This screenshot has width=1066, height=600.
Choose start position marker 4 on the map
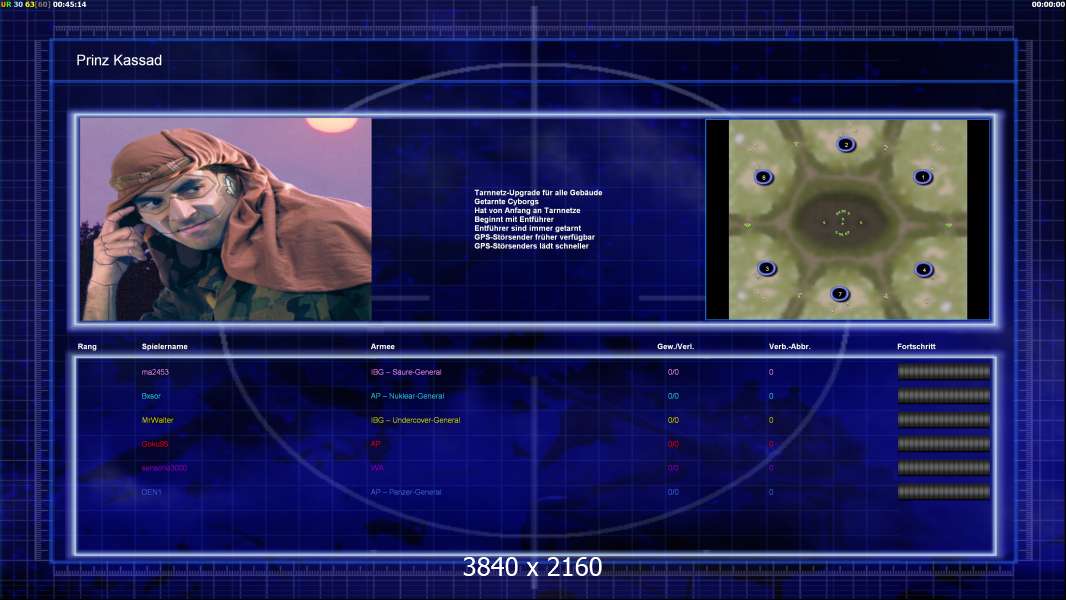coord(923,269)
